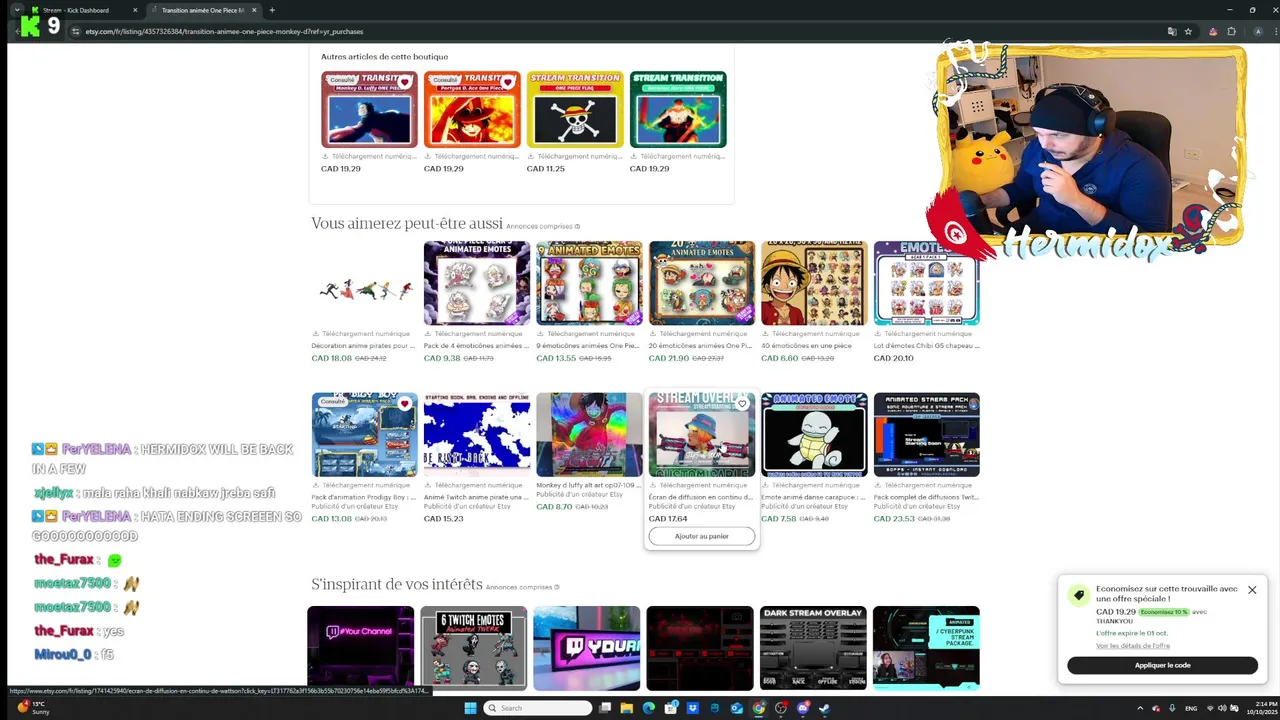Launch Microsoft Edge from the taskbar

point(648,708)
